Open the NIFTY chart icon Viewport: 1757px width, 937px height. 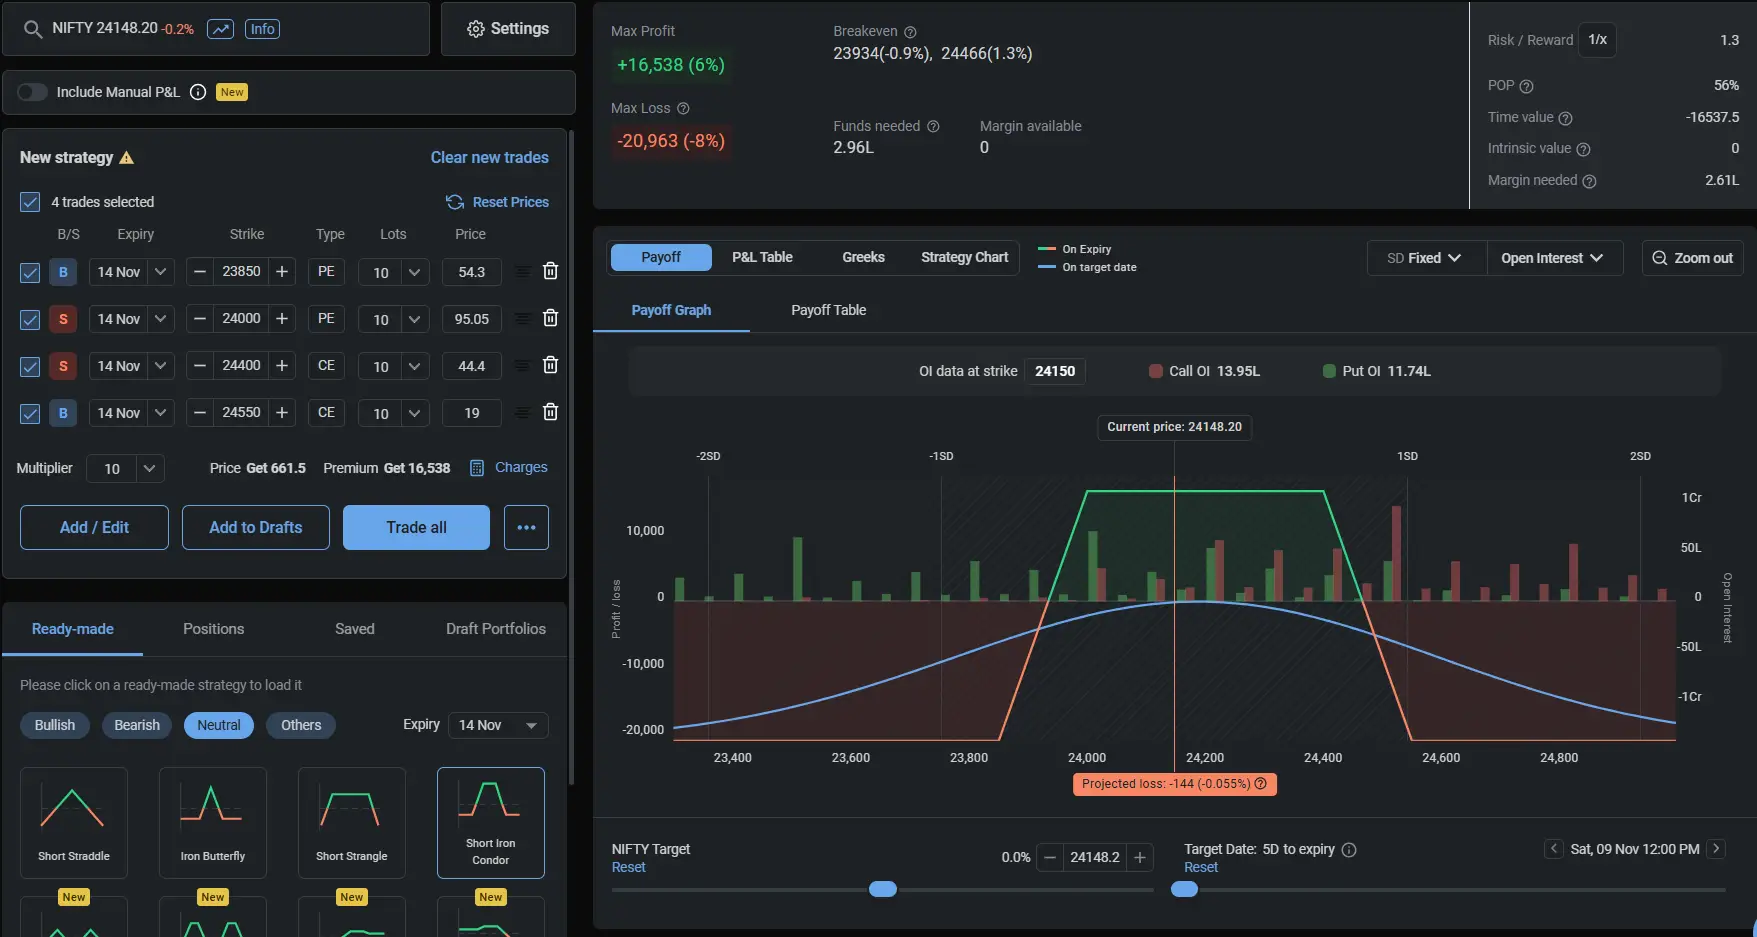point(220,29)
